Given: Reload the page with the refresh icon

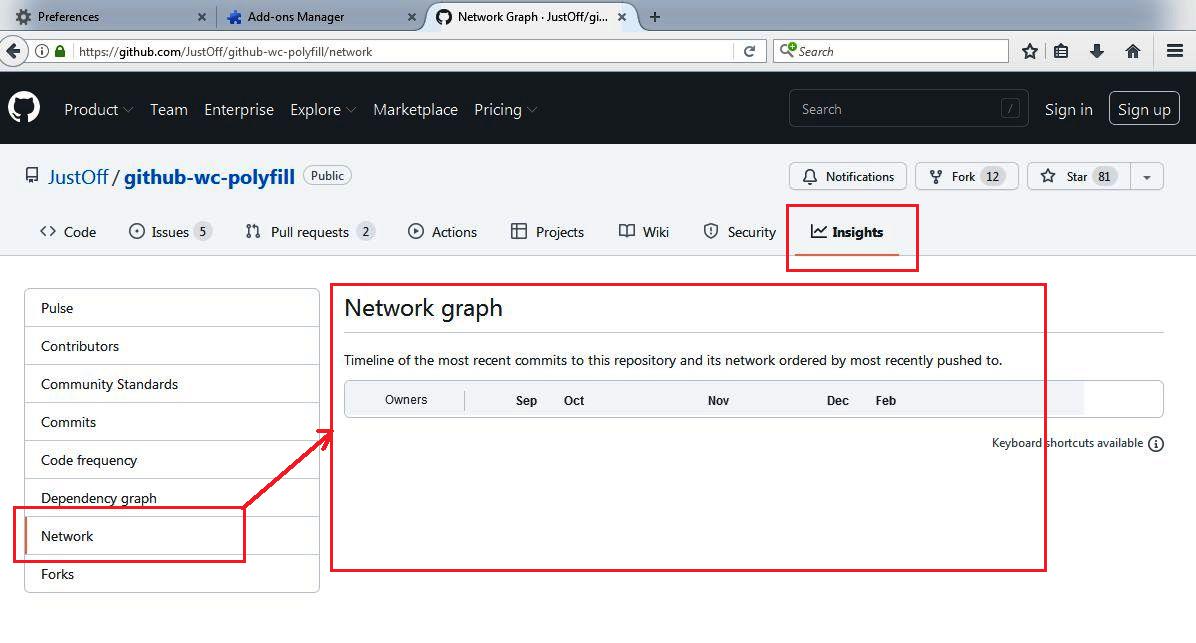Looking at the screenshot, I should tap(749, 51).
